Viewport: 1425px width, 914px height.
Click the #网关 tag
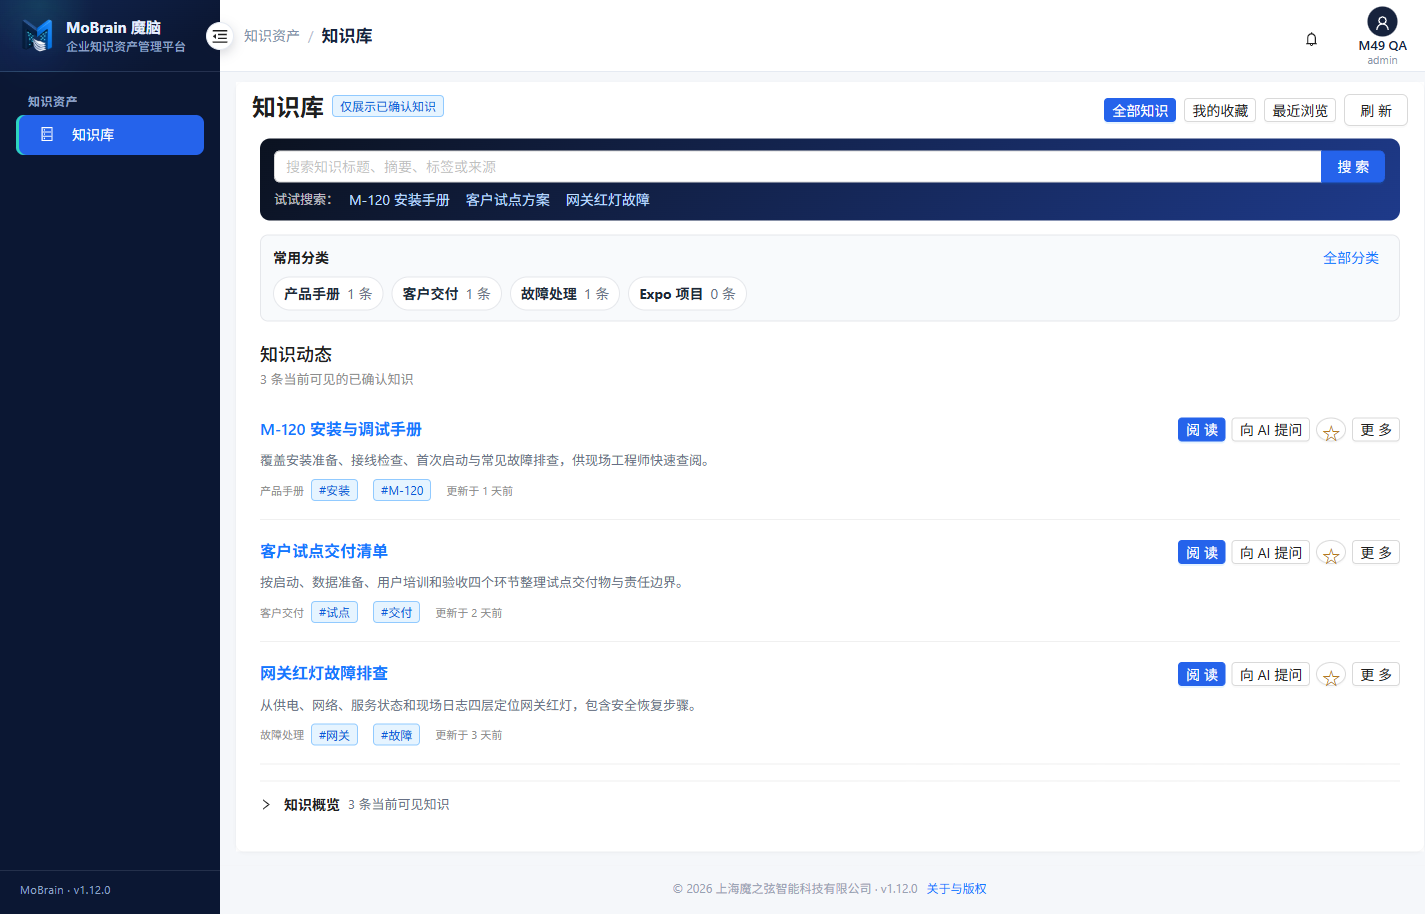tap(334, 735)
